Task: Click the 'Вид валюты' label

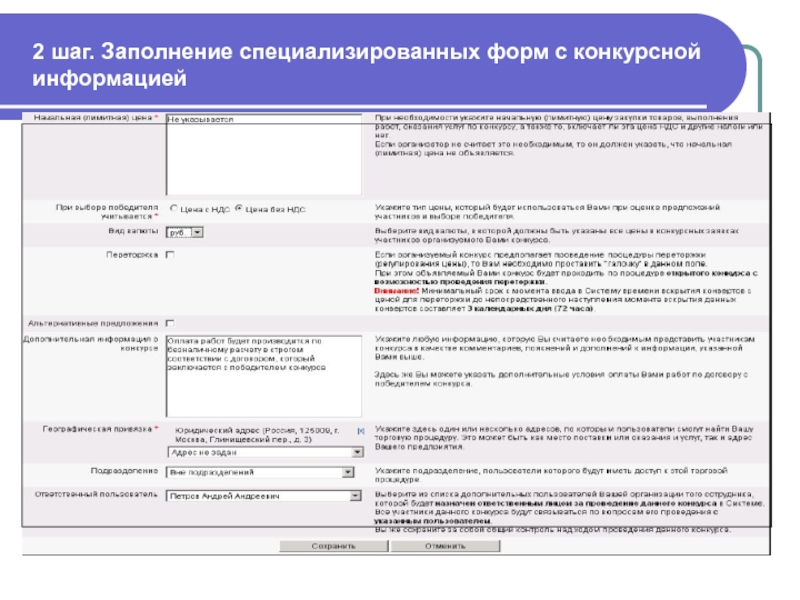Action: [133, 231]
